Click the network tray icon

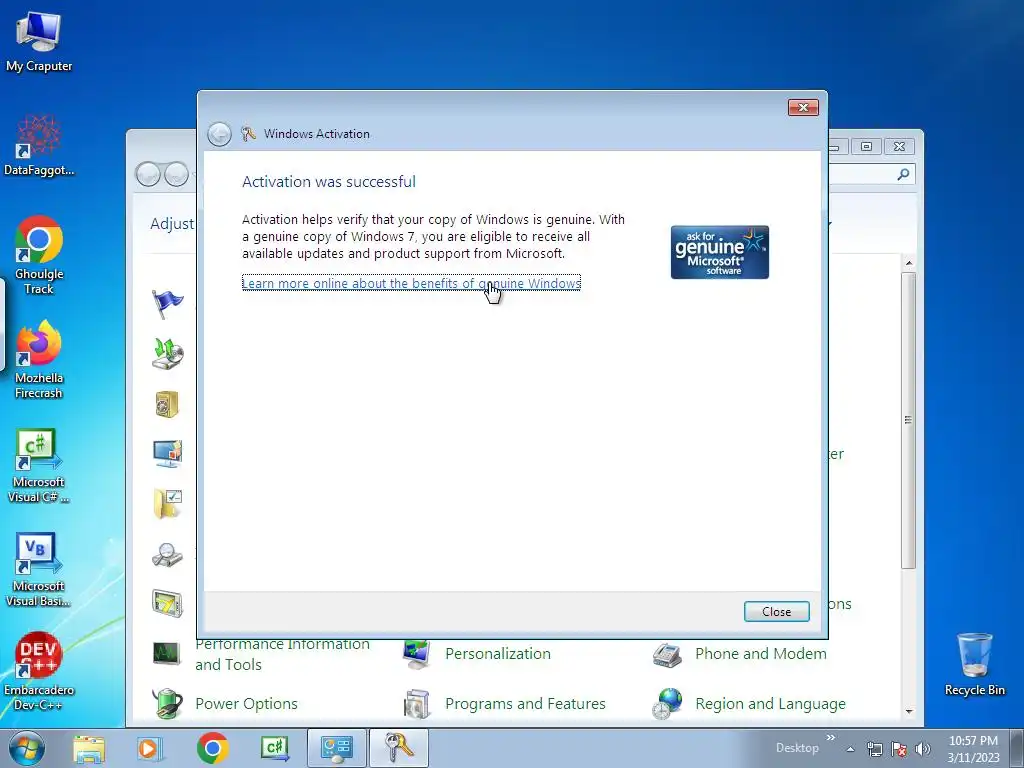tap(874, 748)
